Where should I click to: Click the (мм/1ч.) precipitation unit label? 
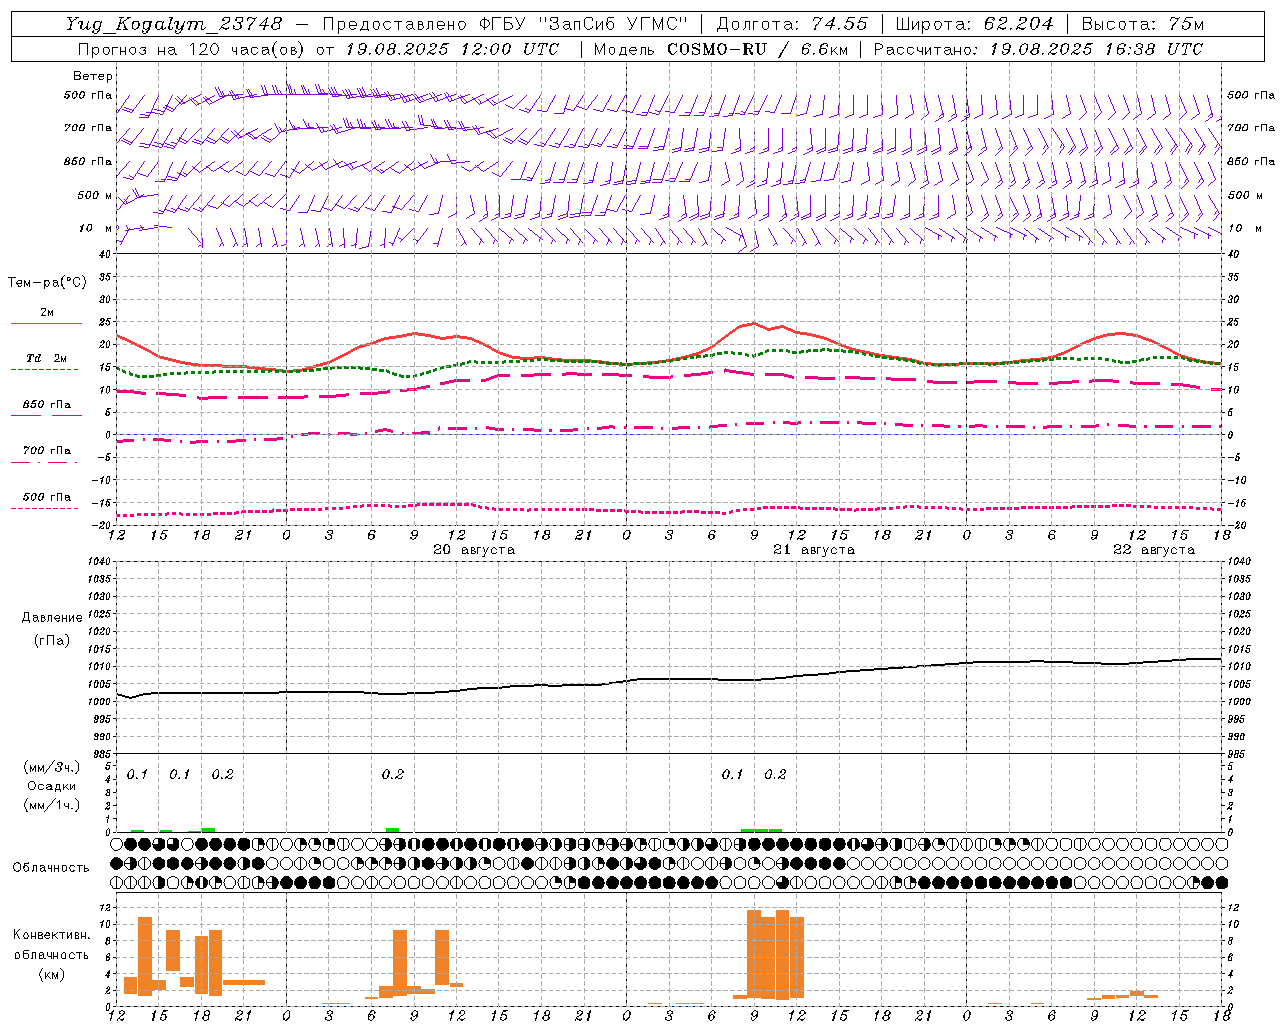[52, 805]
